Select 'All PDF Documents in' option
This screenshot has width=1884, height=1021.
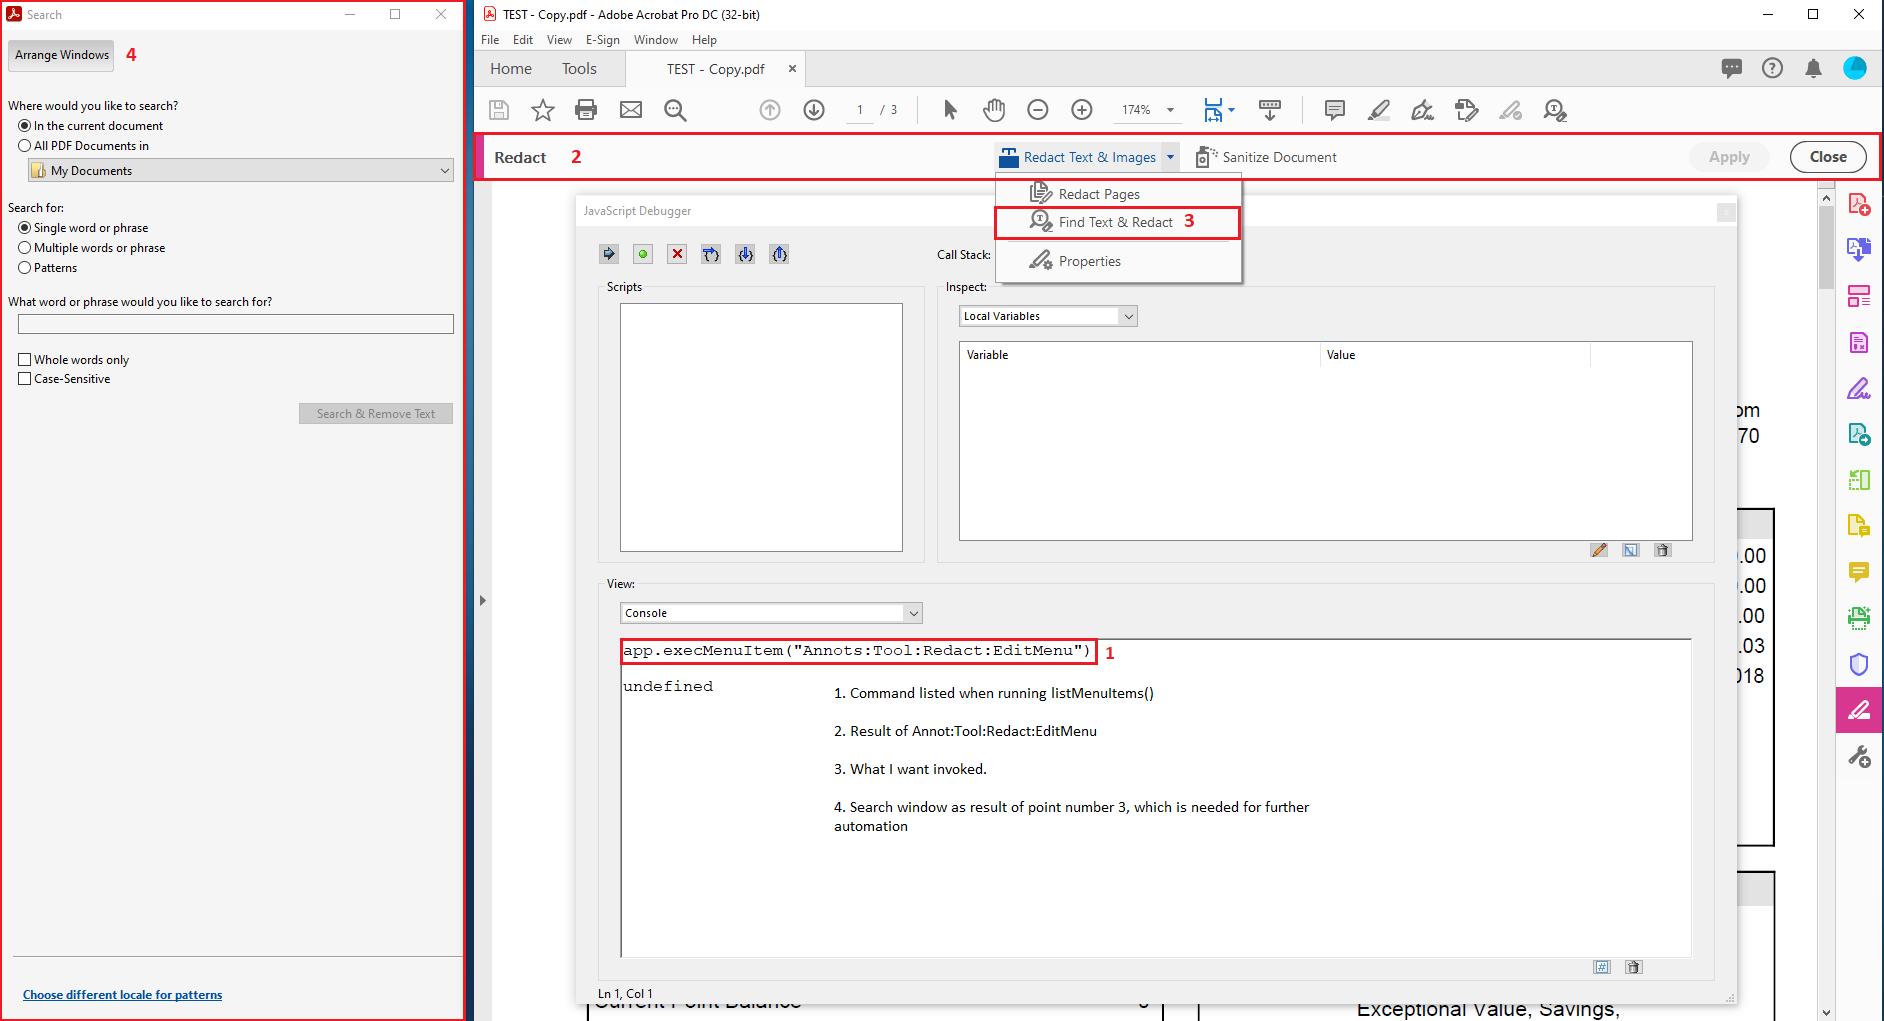click(x=84, y=146)
